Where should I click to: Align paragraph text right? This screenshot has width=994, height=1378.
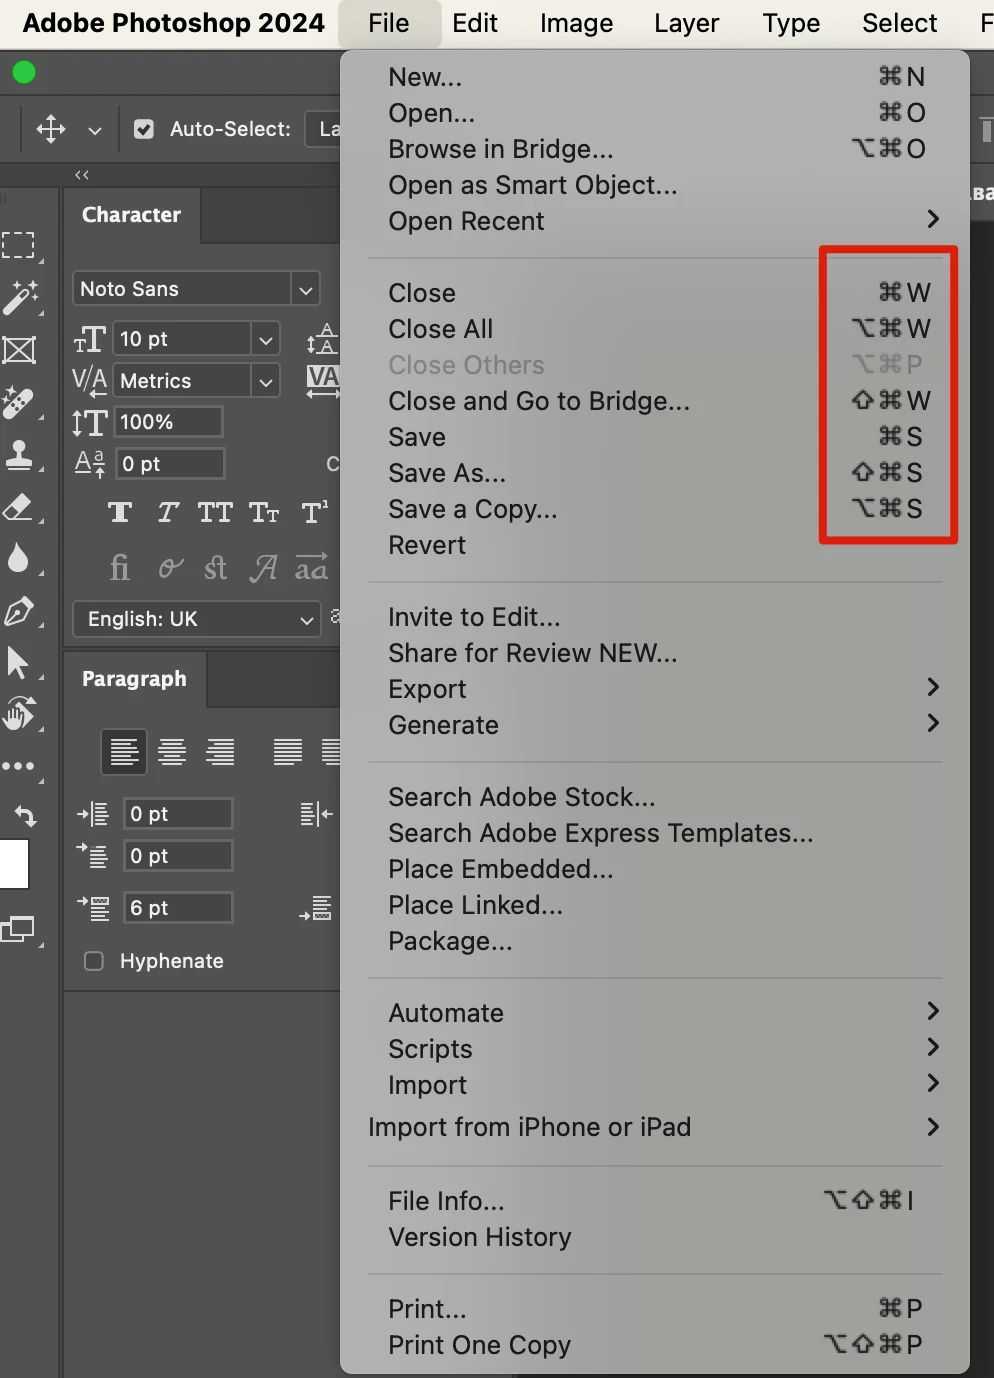click(x=220, y=751)
